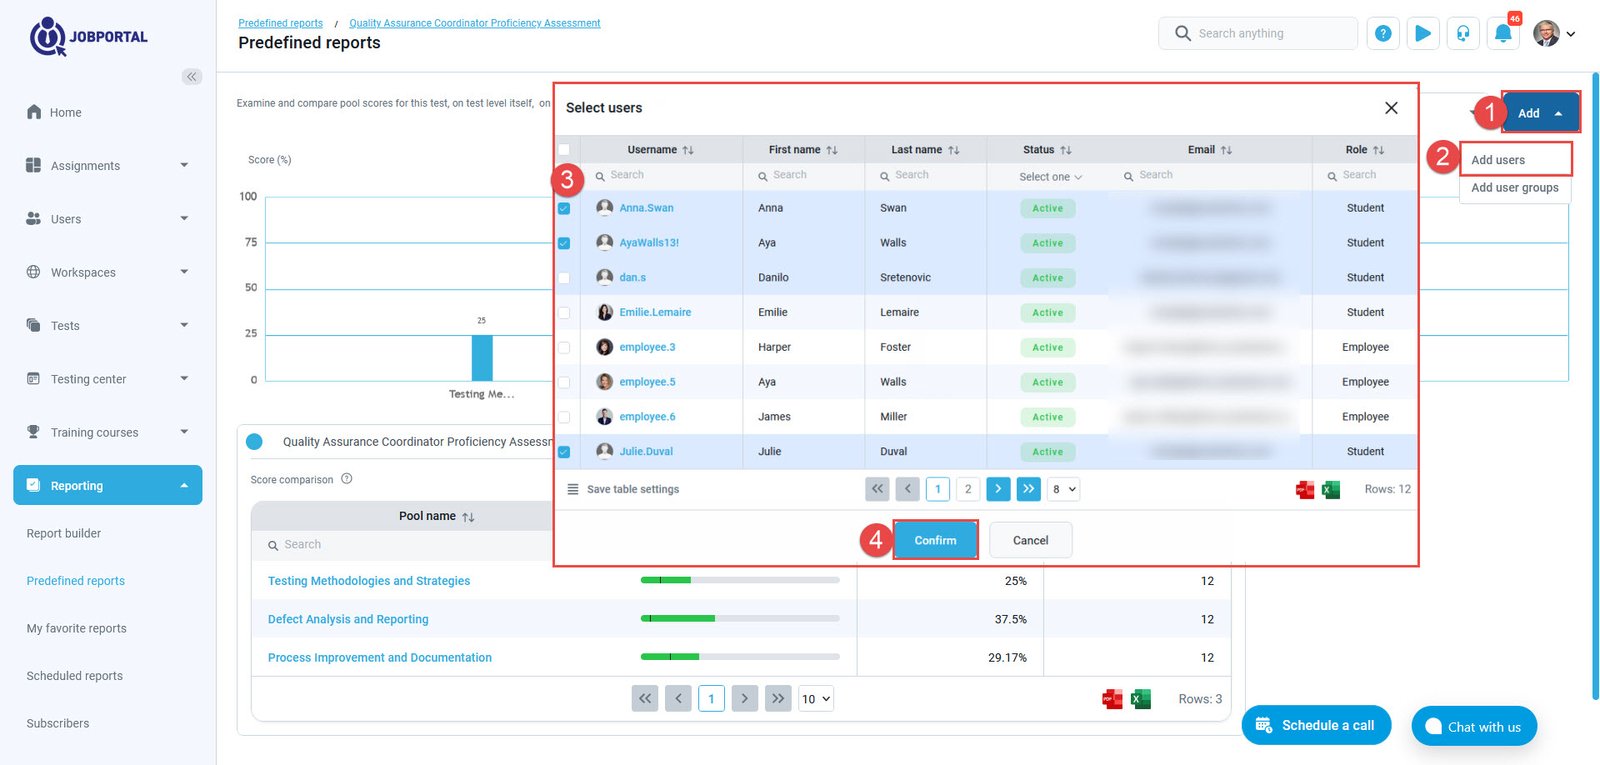Open rows-per-page dropdown showing 8

pos(1064,489)
